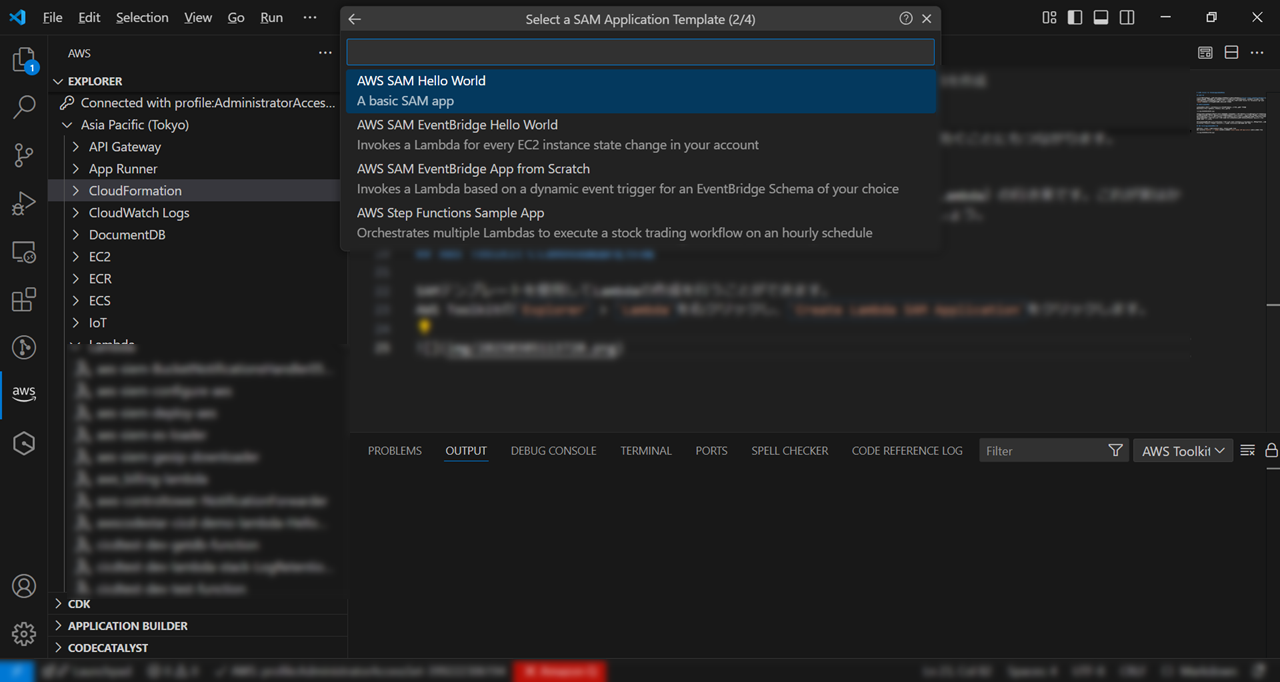The width and height of the screenshot is (1280, 682).
Task: Toggle the Primary Side Bar visibility
Action: pos(1074,17)
